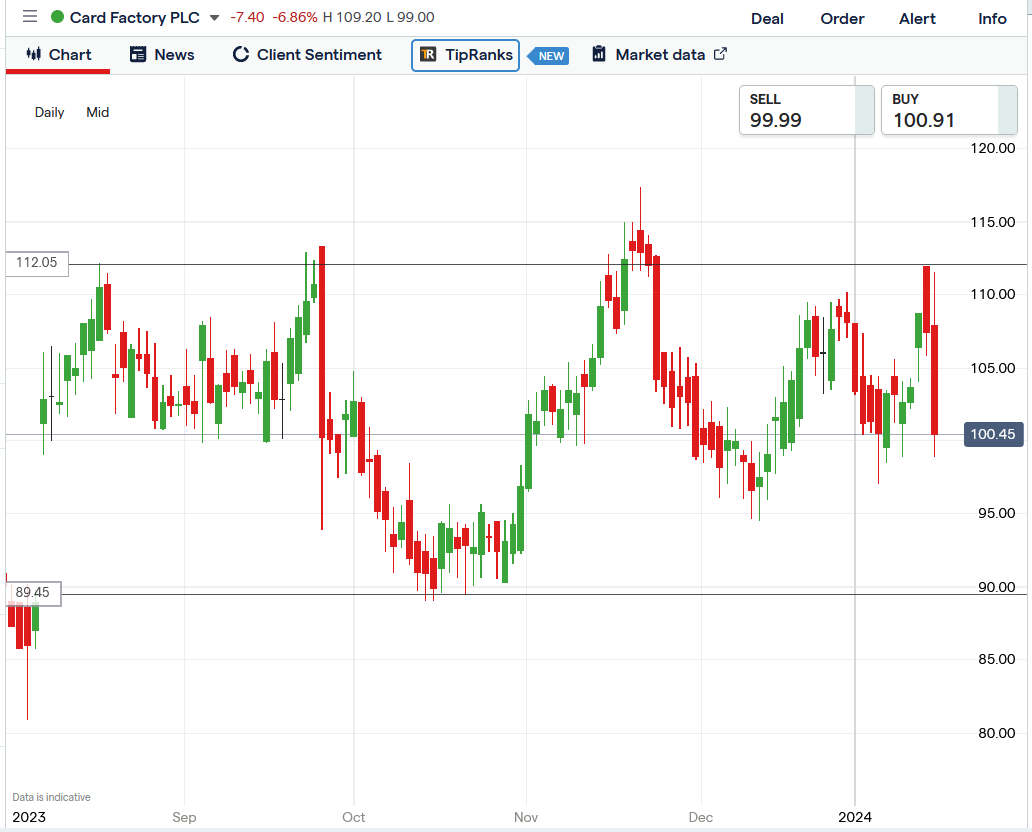Viewport: 1032px width, 832px height.
Task: Click the L 99.00 daily low value
Action: (x=410, y=17)
